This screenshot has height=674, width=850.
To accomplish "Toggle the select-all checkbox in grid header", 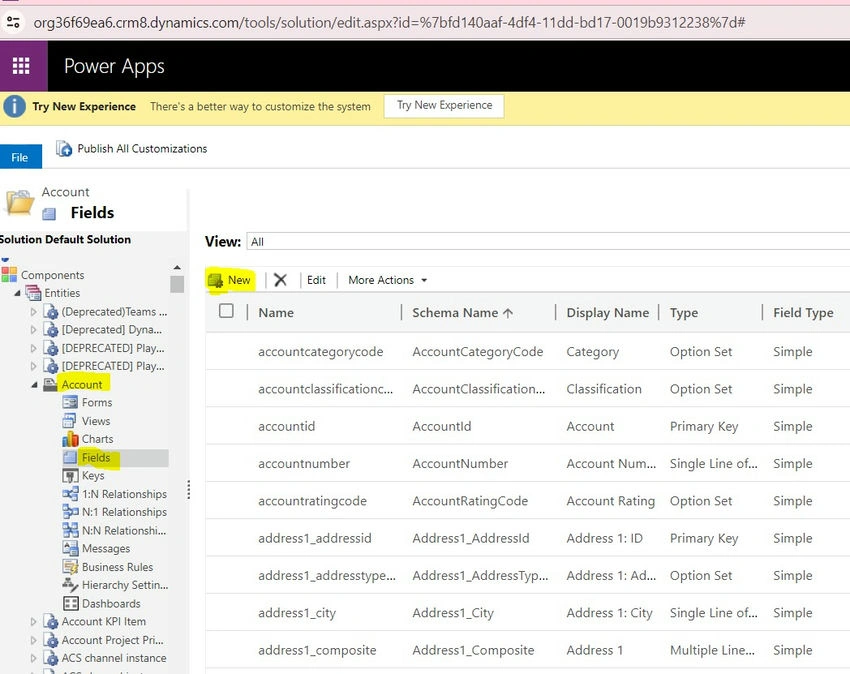I will click(x=226, y=311).
